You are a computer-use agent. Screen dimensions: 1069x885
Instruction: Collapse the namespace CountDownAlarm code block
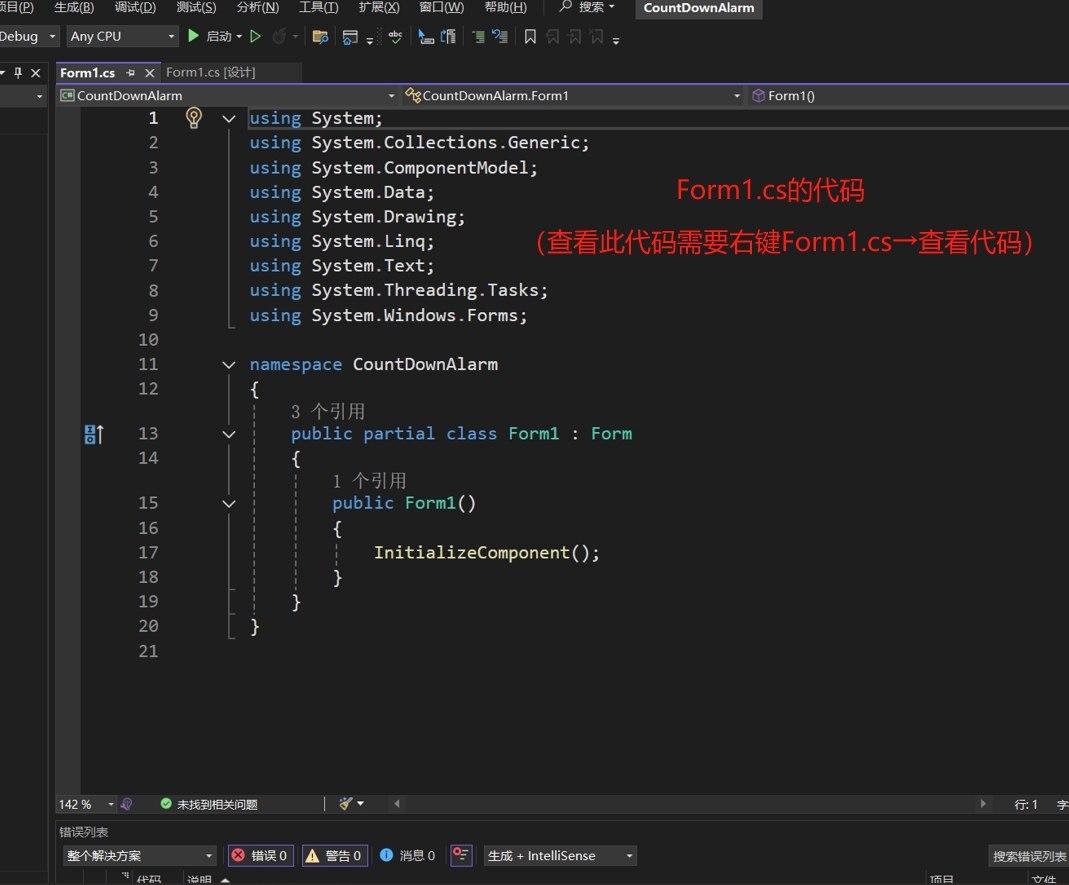click(x=229, y=365)
